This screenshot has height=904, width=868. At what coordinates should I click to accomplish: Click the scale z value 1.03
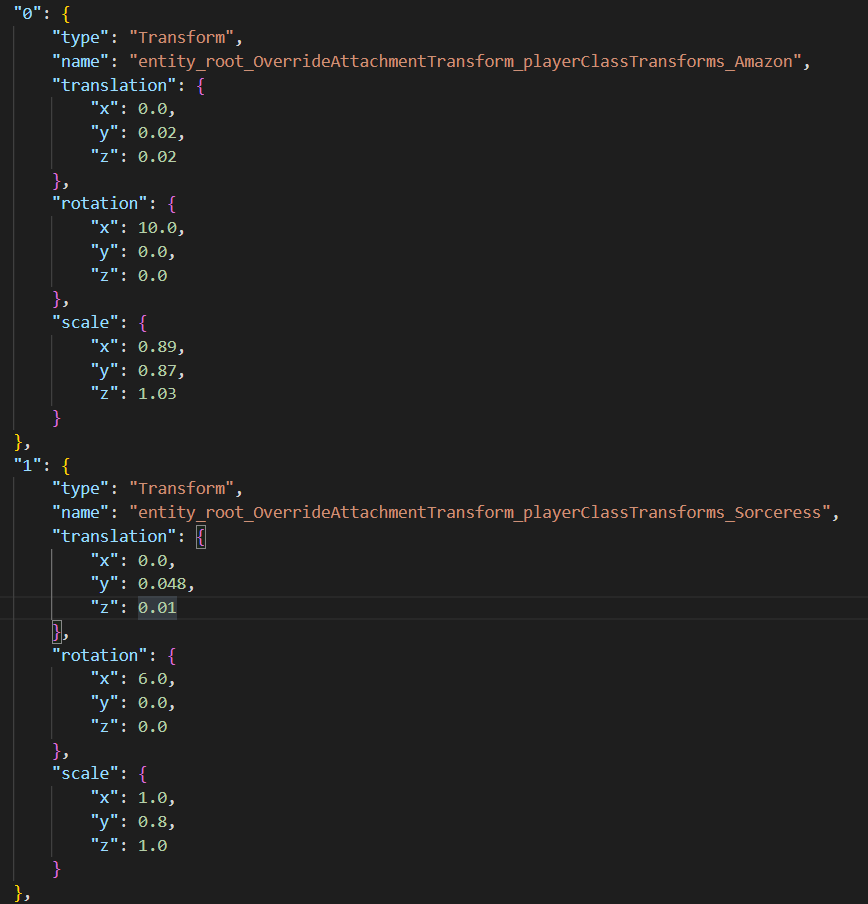click(157, 394)
